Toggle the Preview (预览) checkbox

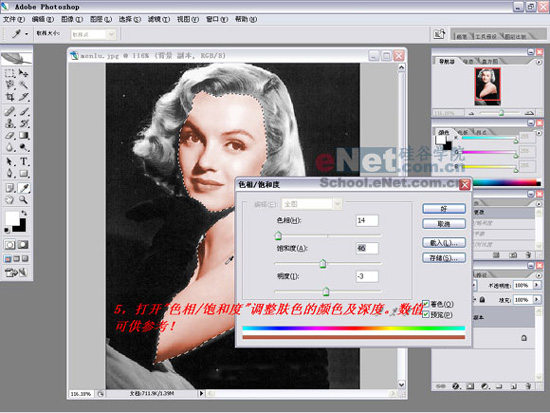pos(426,314)
